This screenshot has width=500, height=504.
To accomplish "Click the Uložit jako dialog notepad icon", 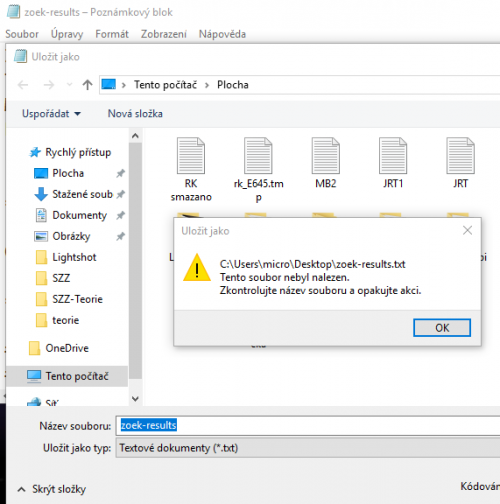I will coord(20,56).
